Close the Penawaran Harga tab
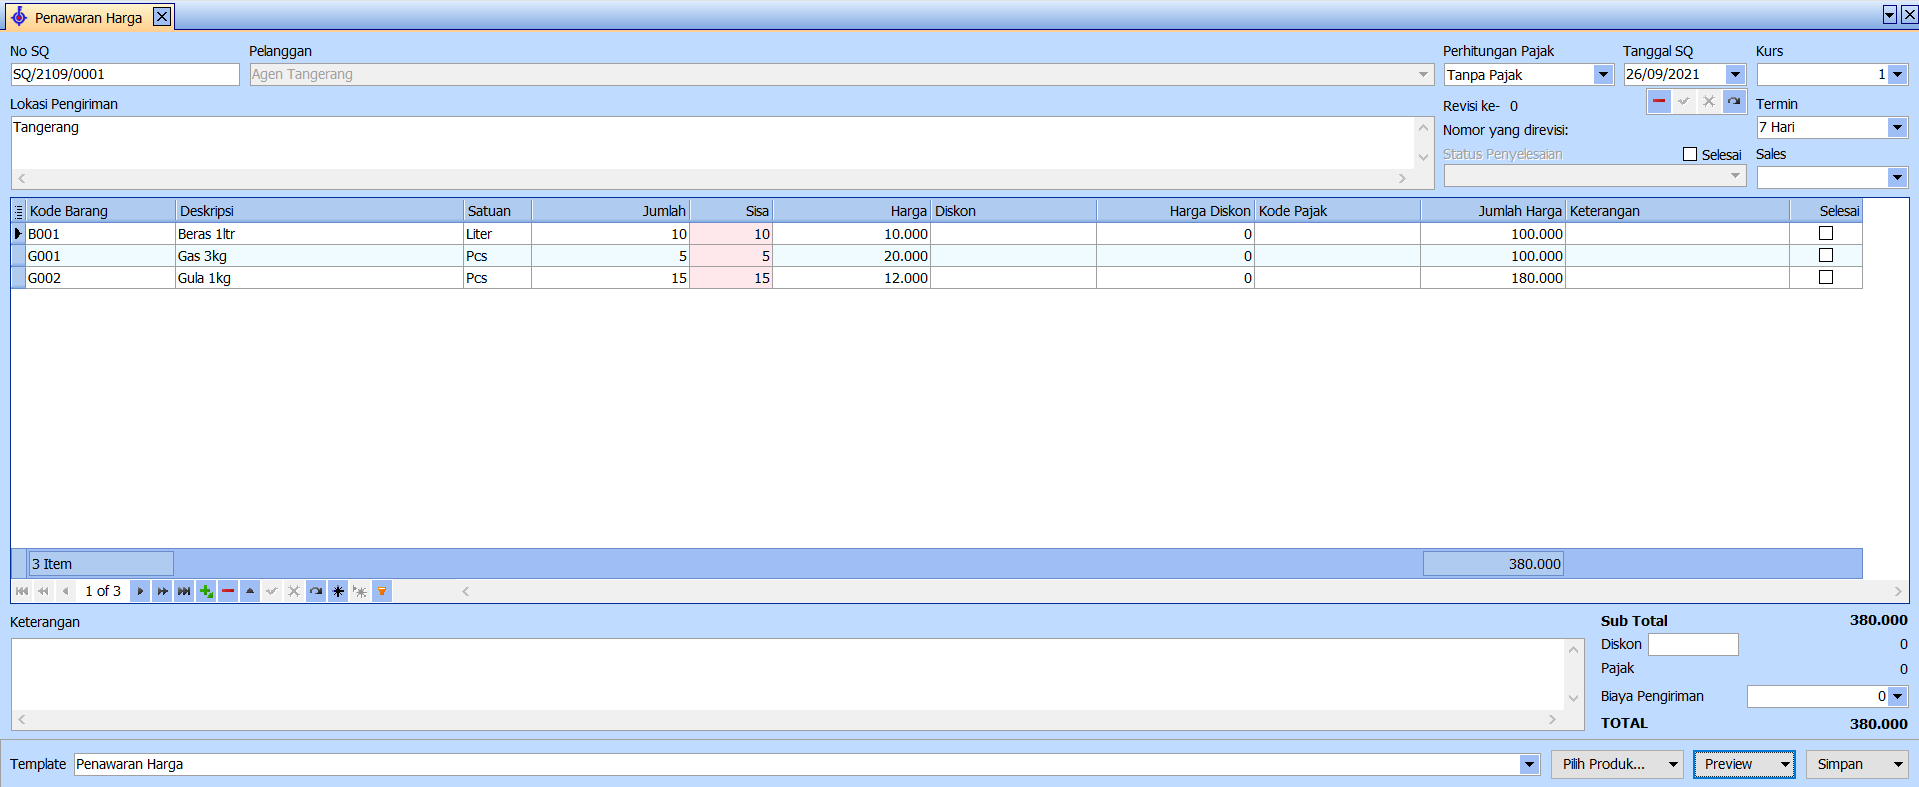 point(162,17)
